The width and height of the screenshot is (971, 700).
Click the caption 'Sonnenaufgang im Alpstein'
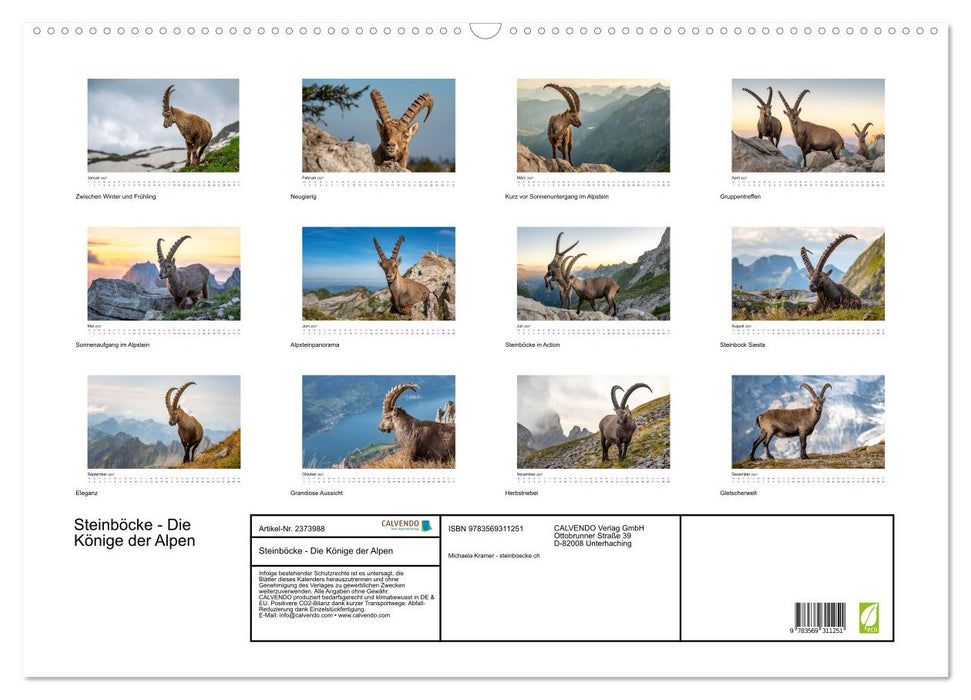click(113, 344)
